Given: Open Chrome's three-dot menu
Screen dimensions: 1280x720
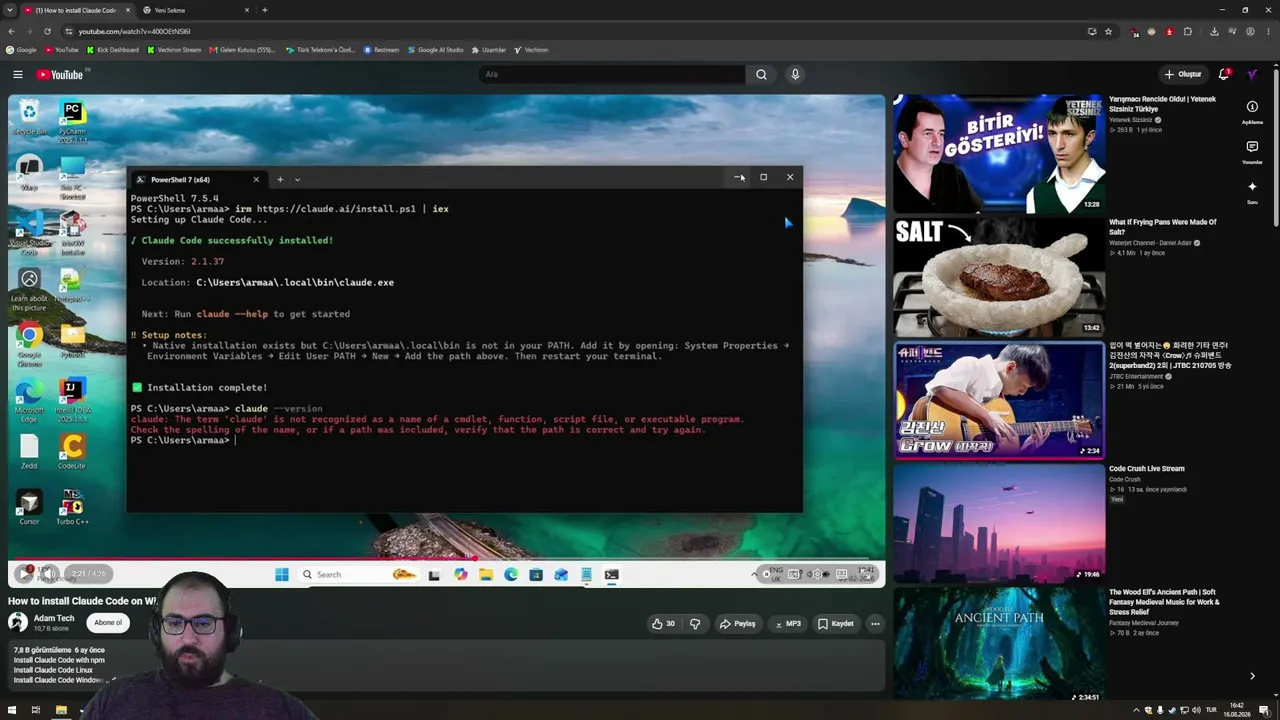Looking at the screenshot, I should coord(1268,31).
